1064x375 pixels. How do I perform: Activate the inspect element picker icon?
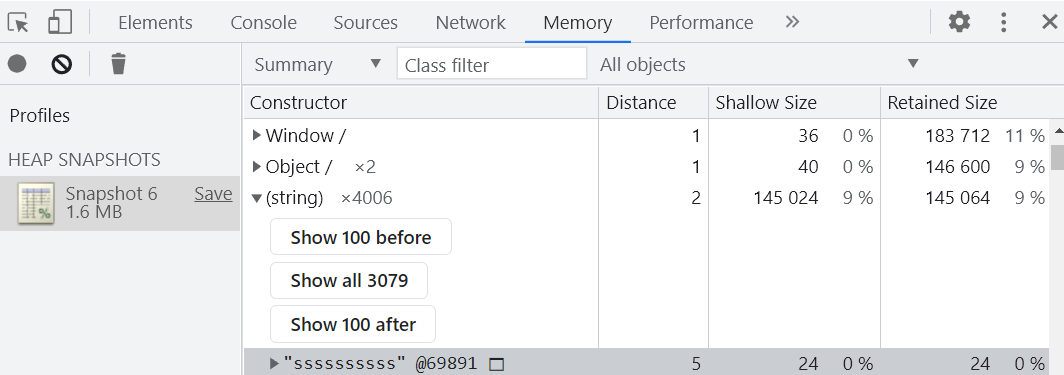tap(18, 22)
